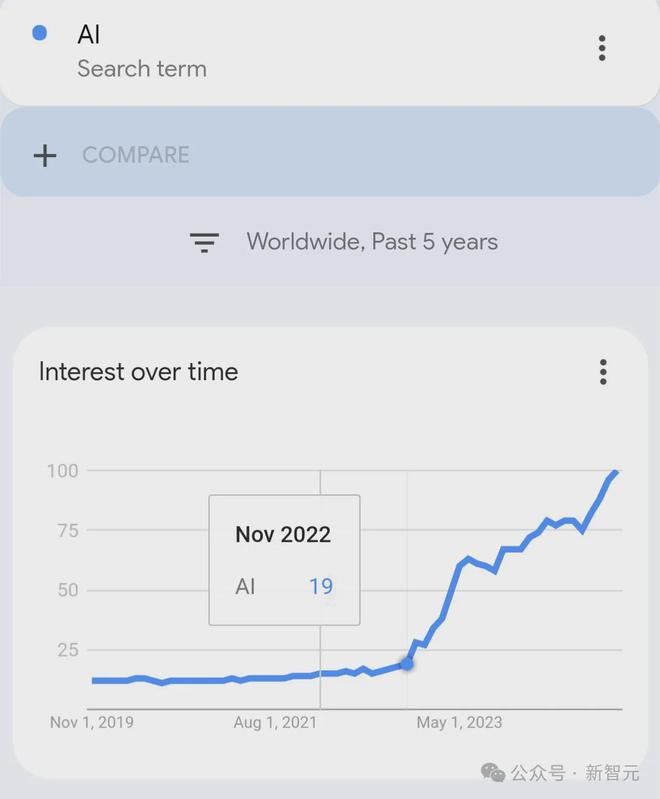Click the 100 y-axis label
The height and width of the screenshot is (799, 660).
pos(63,471)
